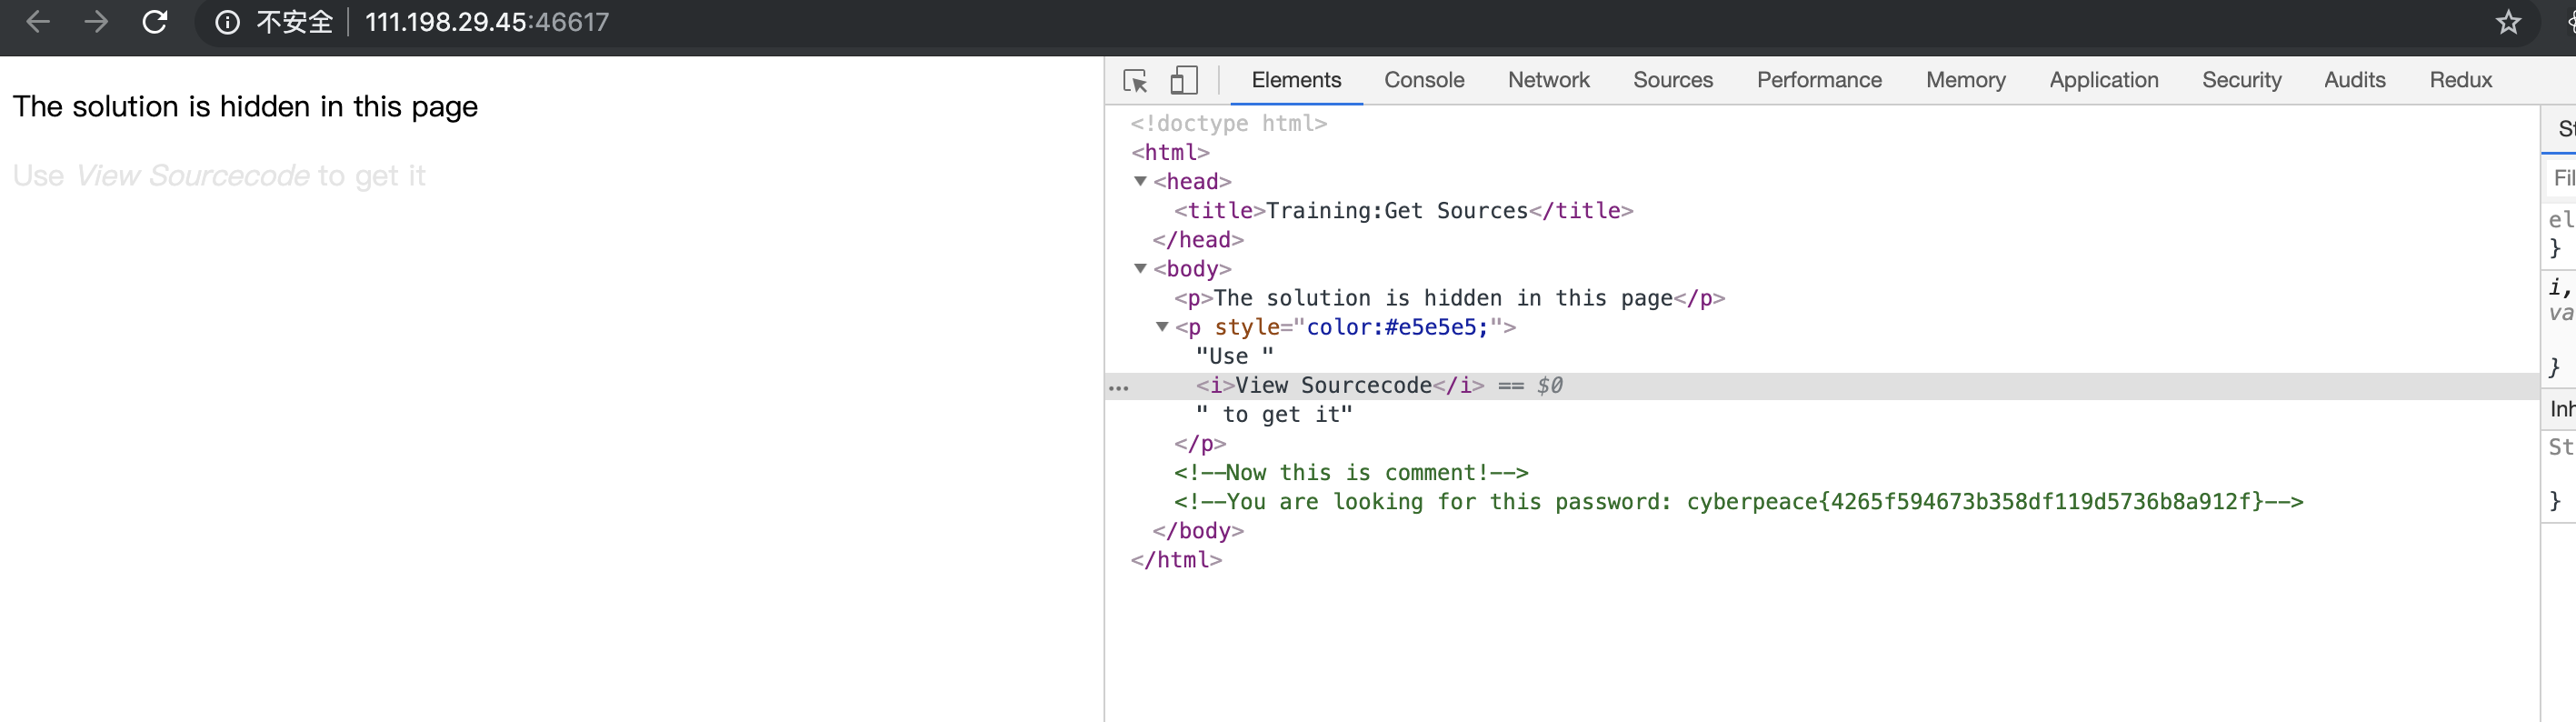Select the " to get it" text node
Screen dimensions: 2576x722
[1274, 414]
